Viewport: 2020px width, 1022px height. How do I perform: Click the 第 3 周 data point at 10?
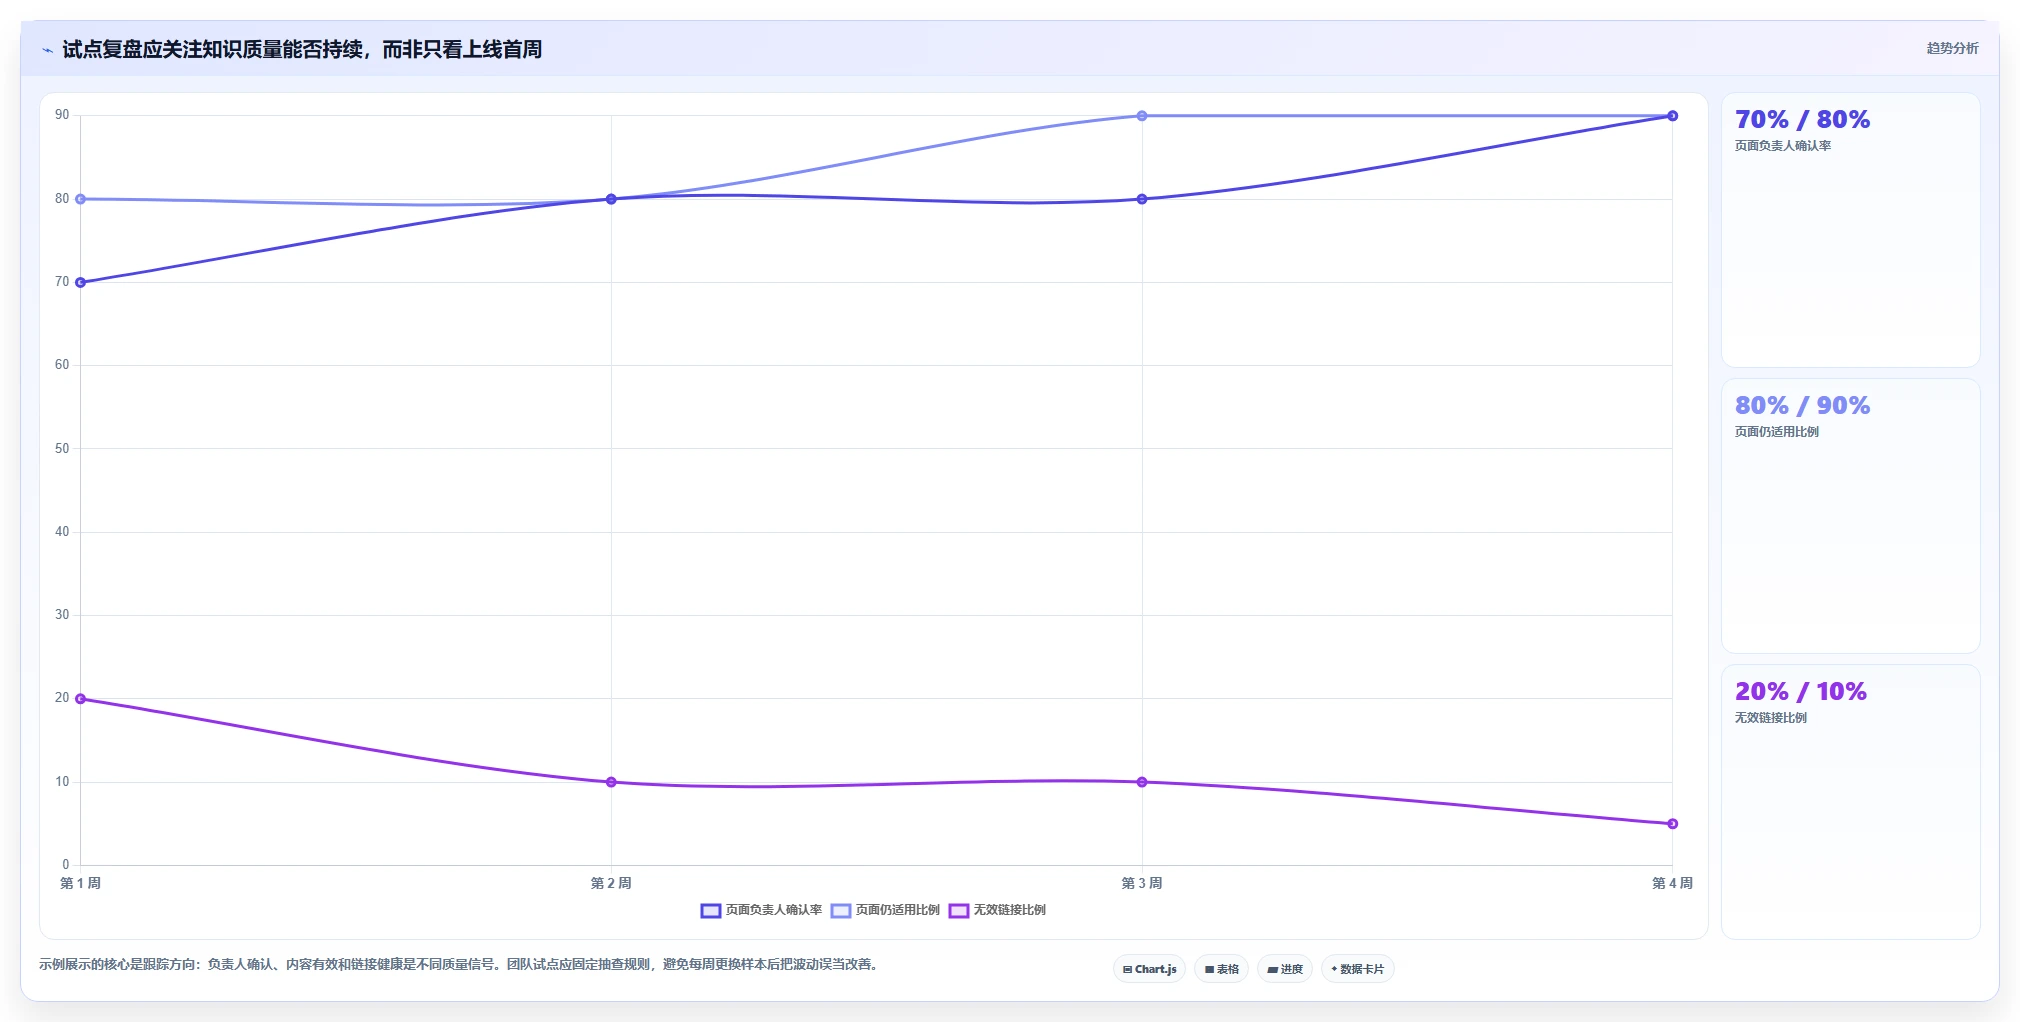(1142, 782)
